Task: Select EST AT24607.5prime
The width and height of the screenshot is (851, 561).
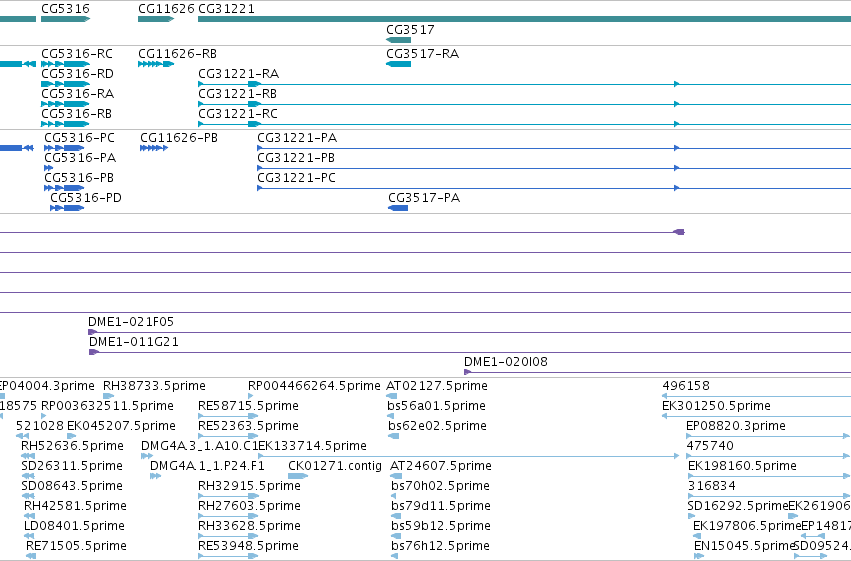Action: pos(441,466)
